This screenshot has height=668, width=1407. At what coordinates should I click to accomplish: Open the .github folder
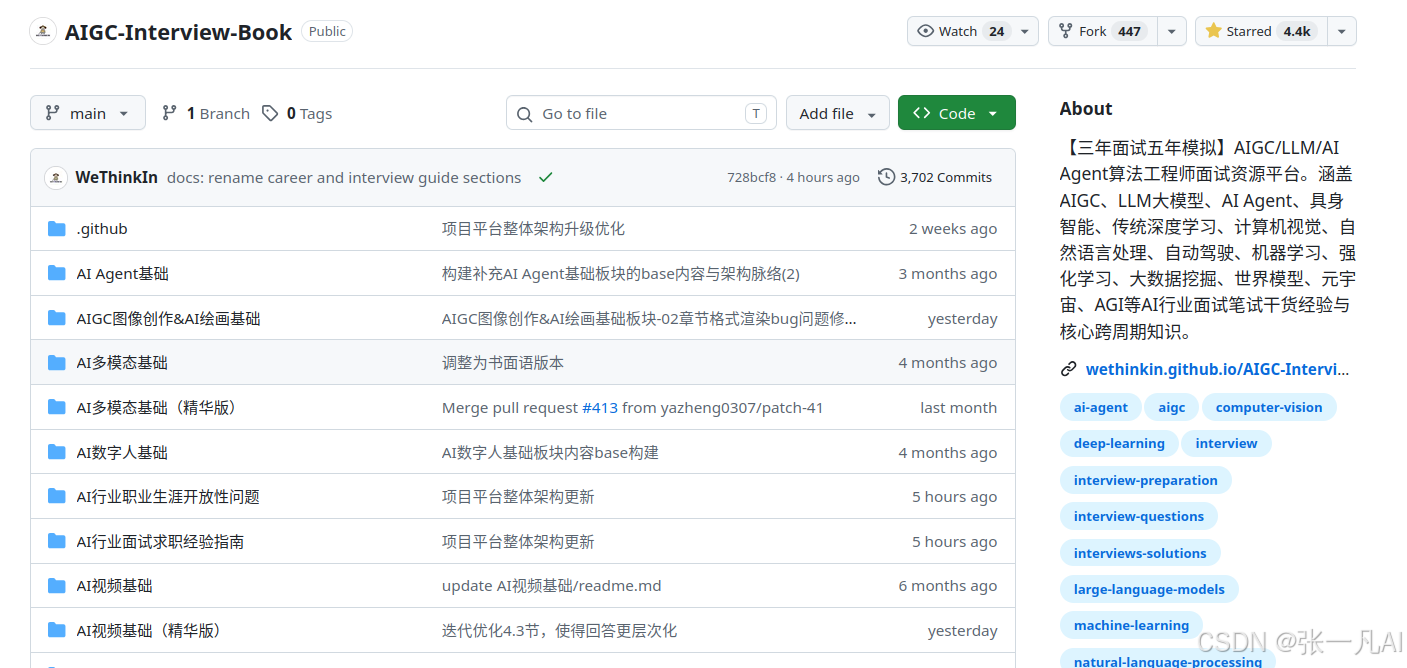(102, 229)
